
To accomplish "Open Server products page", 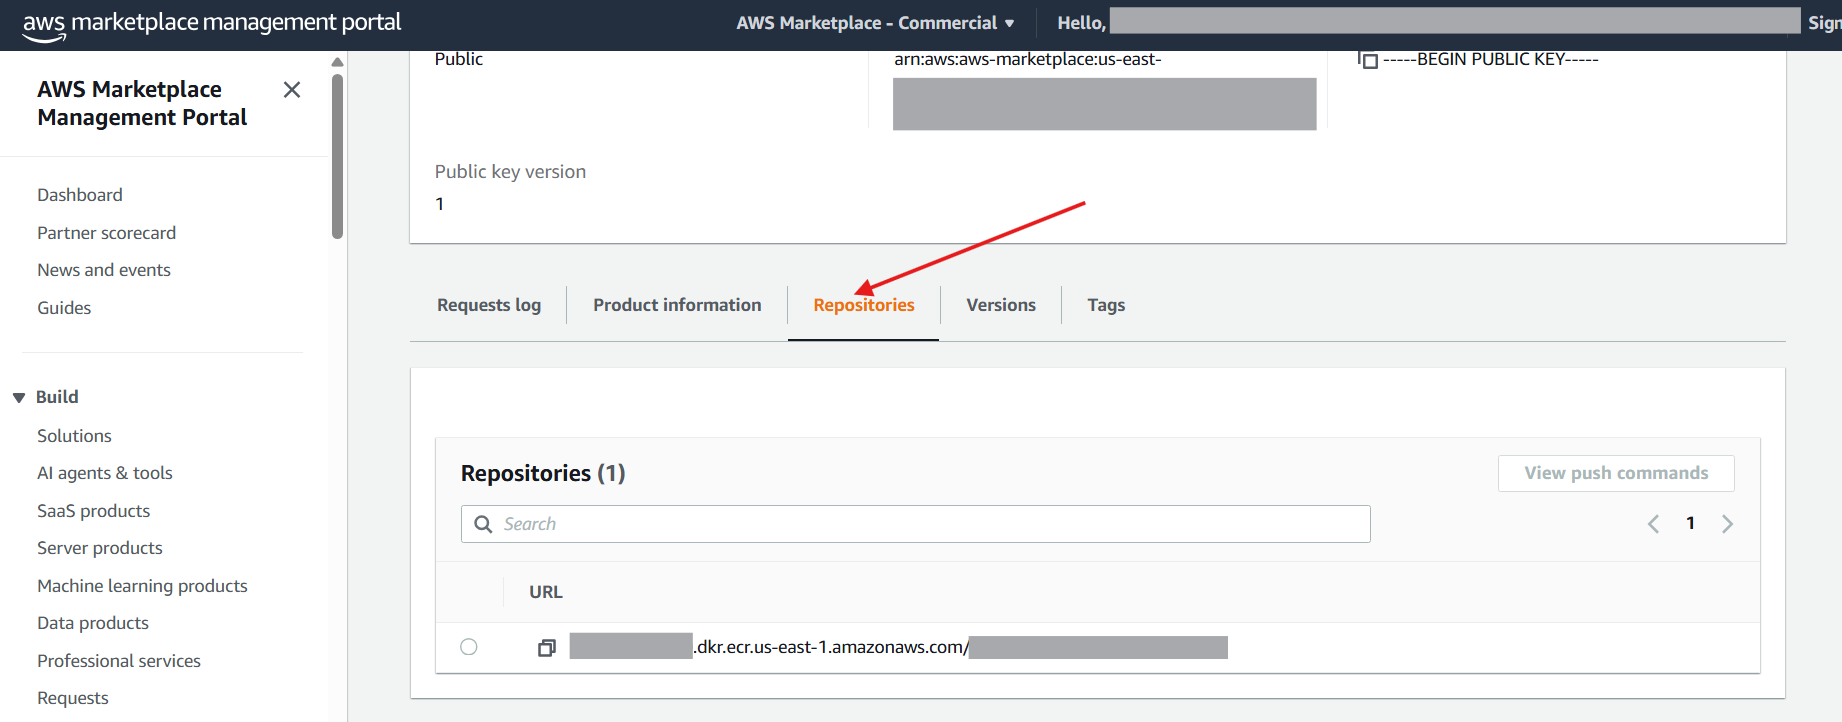I will click(x=100, y=548).
